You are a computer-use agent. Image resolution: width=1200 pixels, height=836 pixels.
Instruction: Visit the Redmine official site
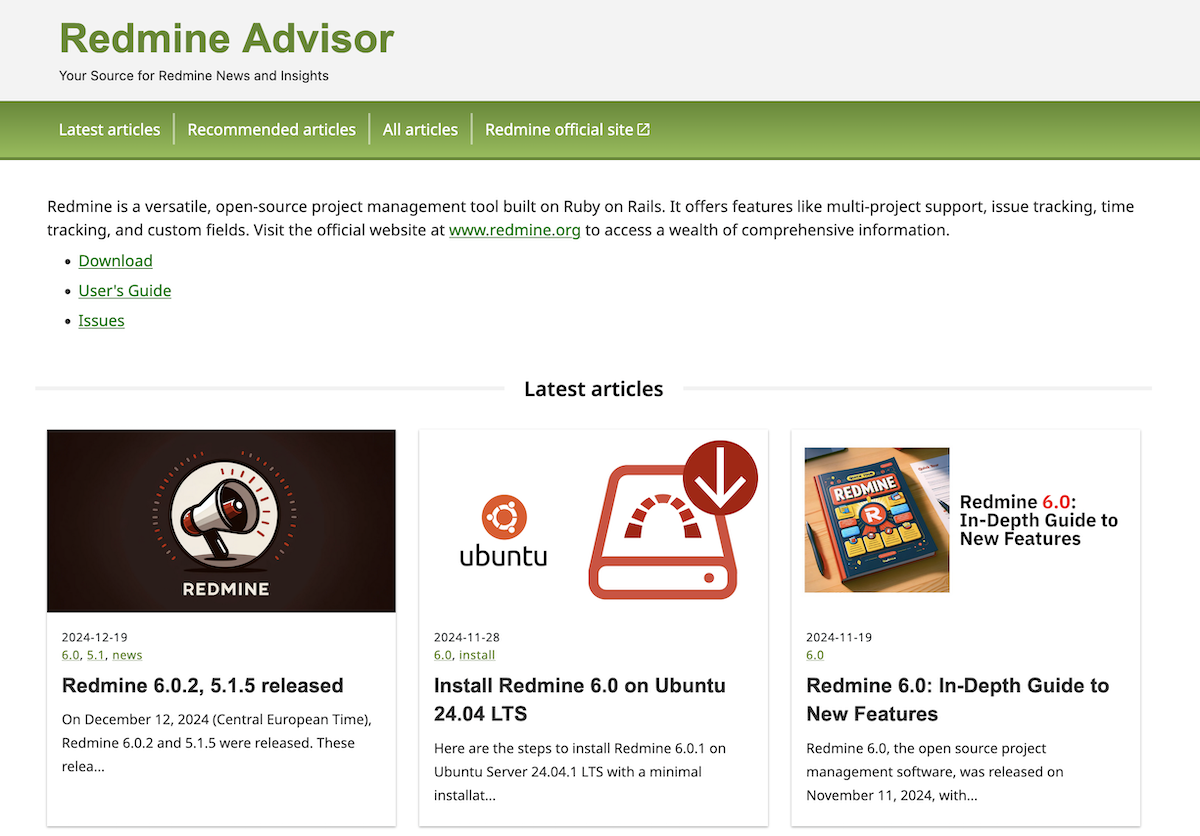click(558, 129)
